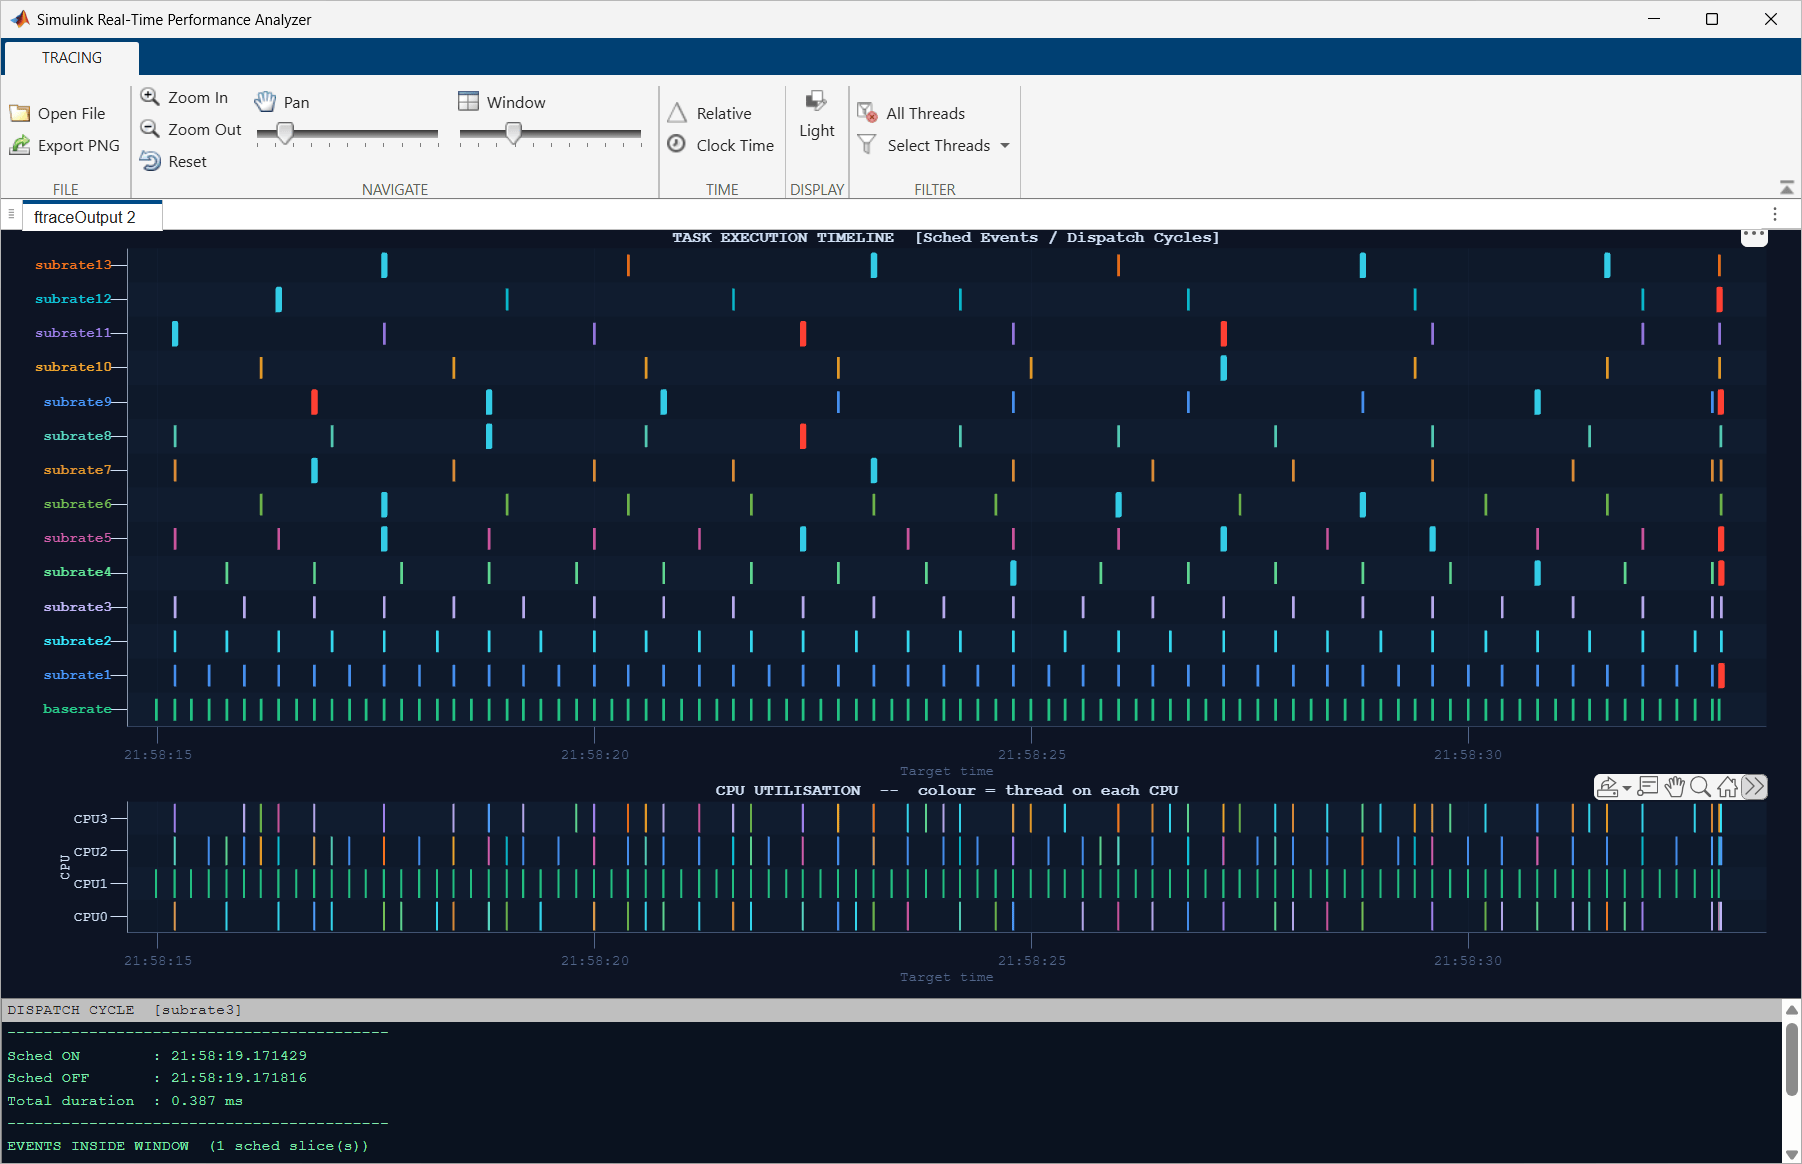Viewport: 1802px width, 1164px height.
Task: Click the Zoom In magnifier icon
Action: click(x=150, y=97)
